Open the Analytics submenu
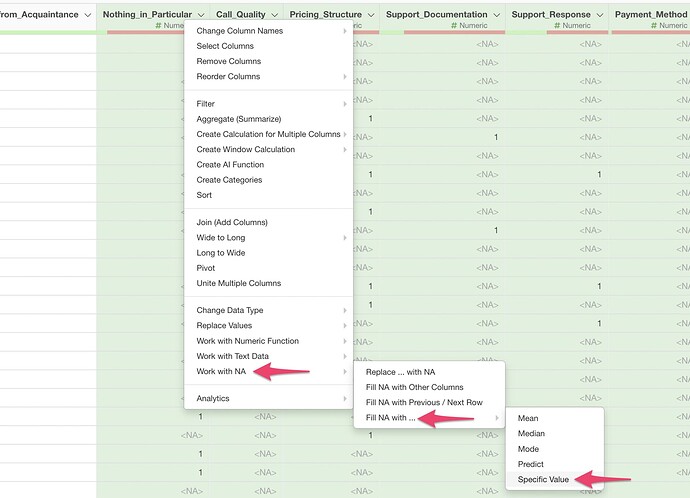Screen dimensions: 690x498 coord(213,398)
